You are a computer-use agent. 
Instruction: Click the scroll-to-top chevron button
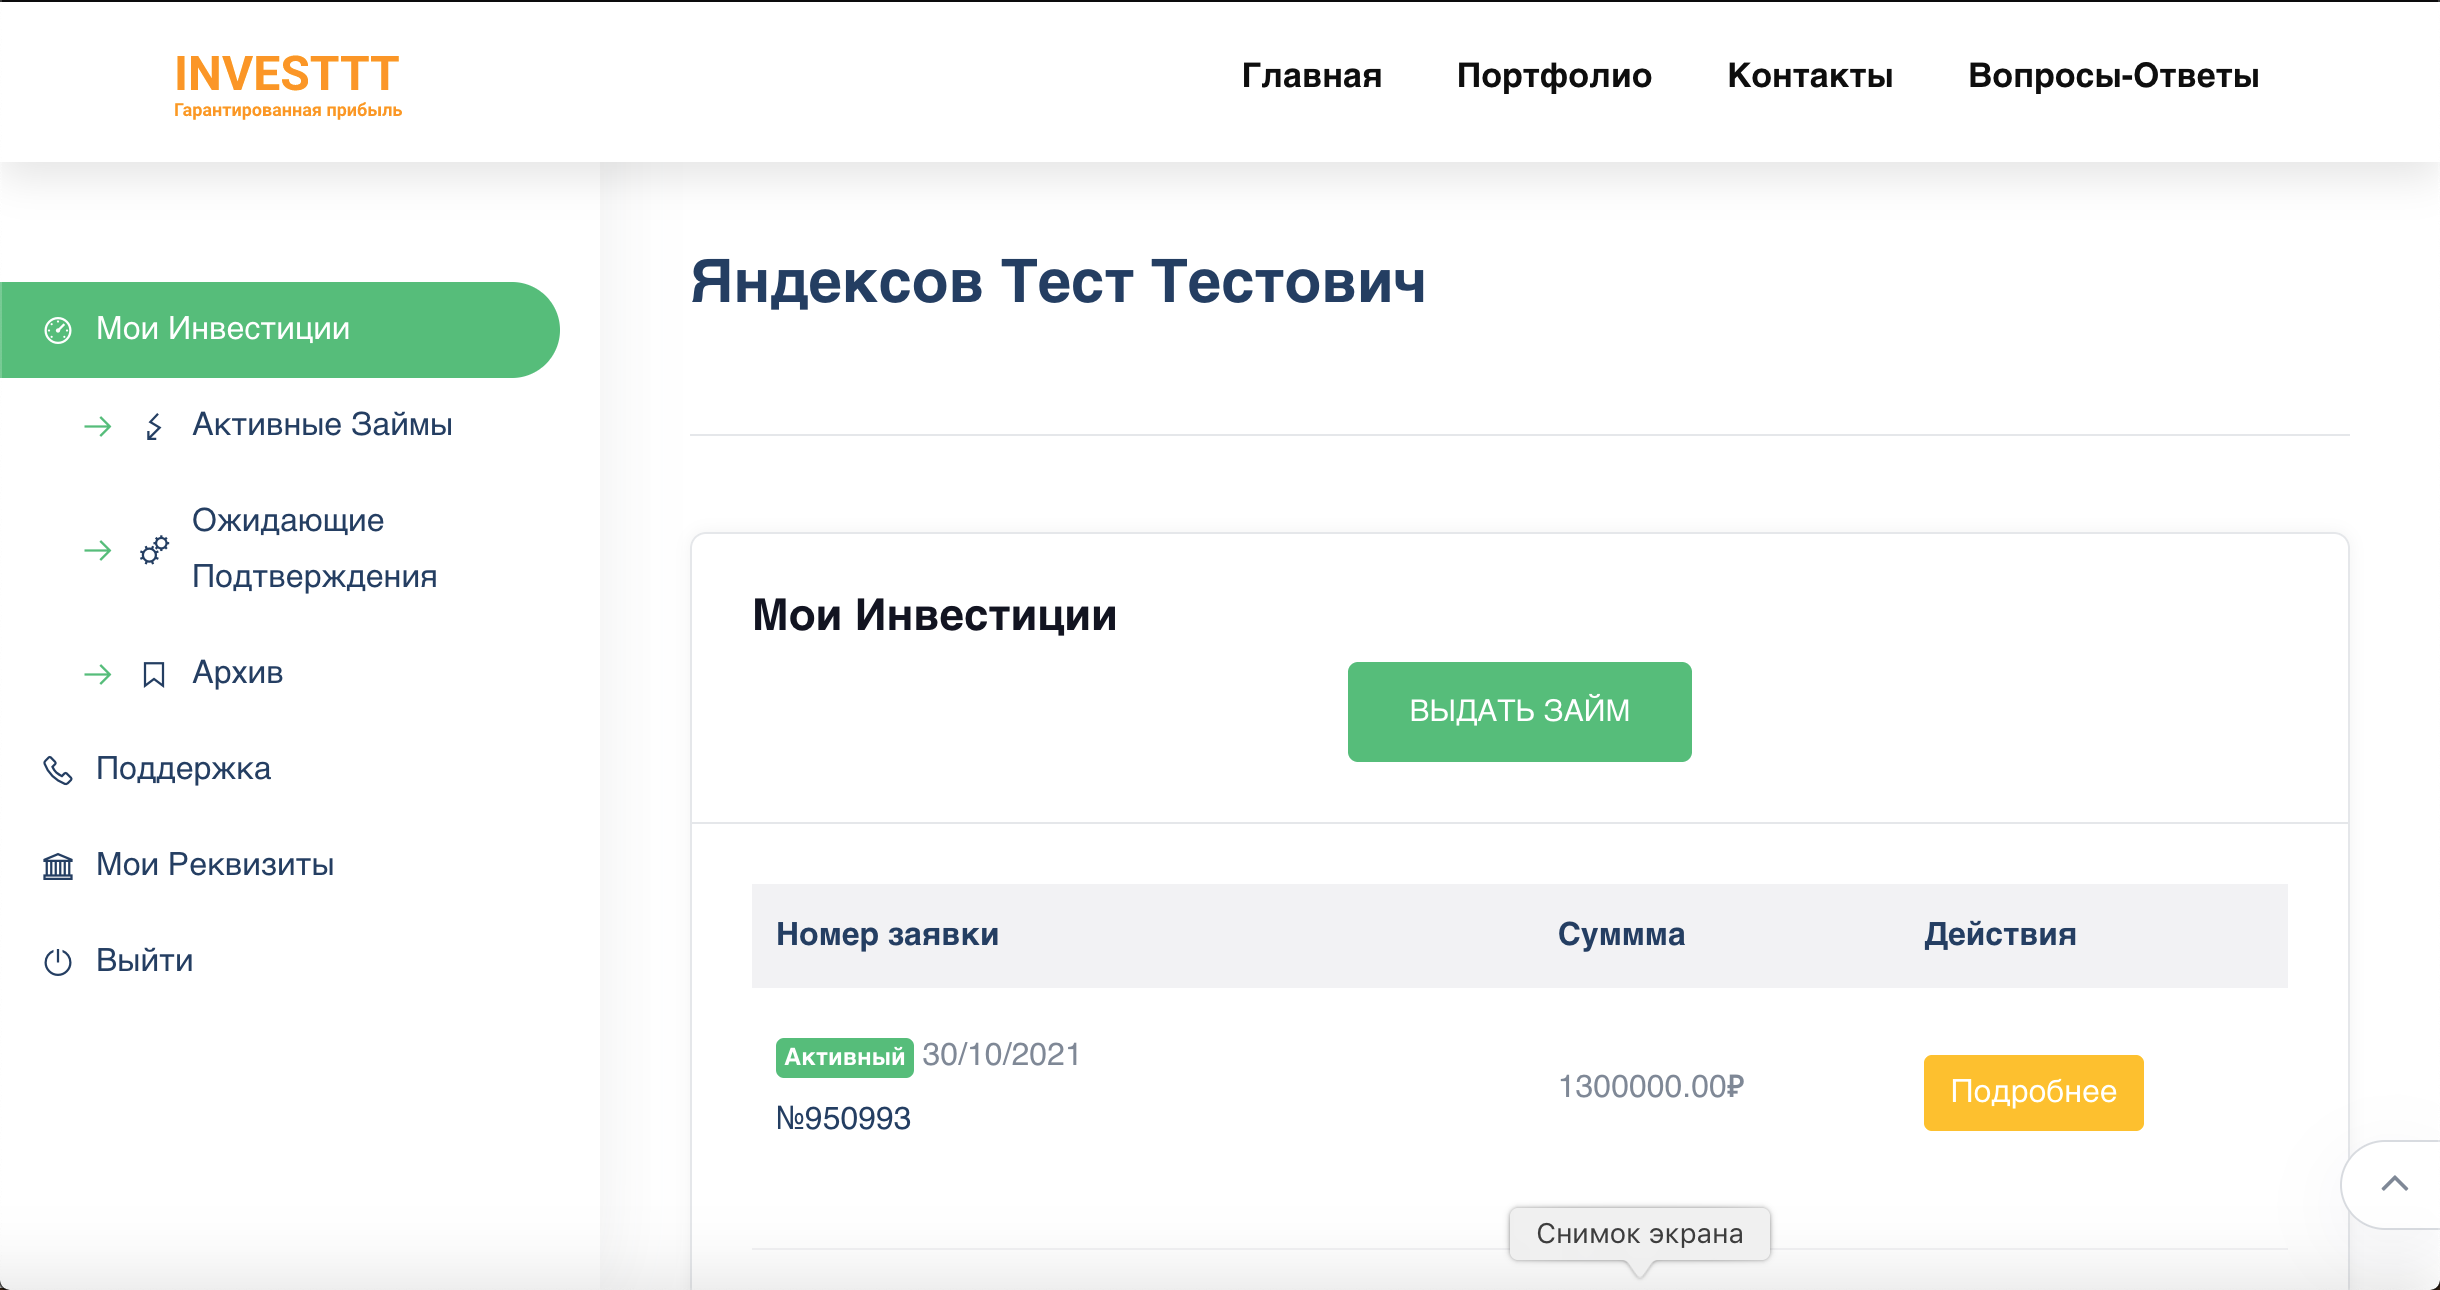2394,1184
